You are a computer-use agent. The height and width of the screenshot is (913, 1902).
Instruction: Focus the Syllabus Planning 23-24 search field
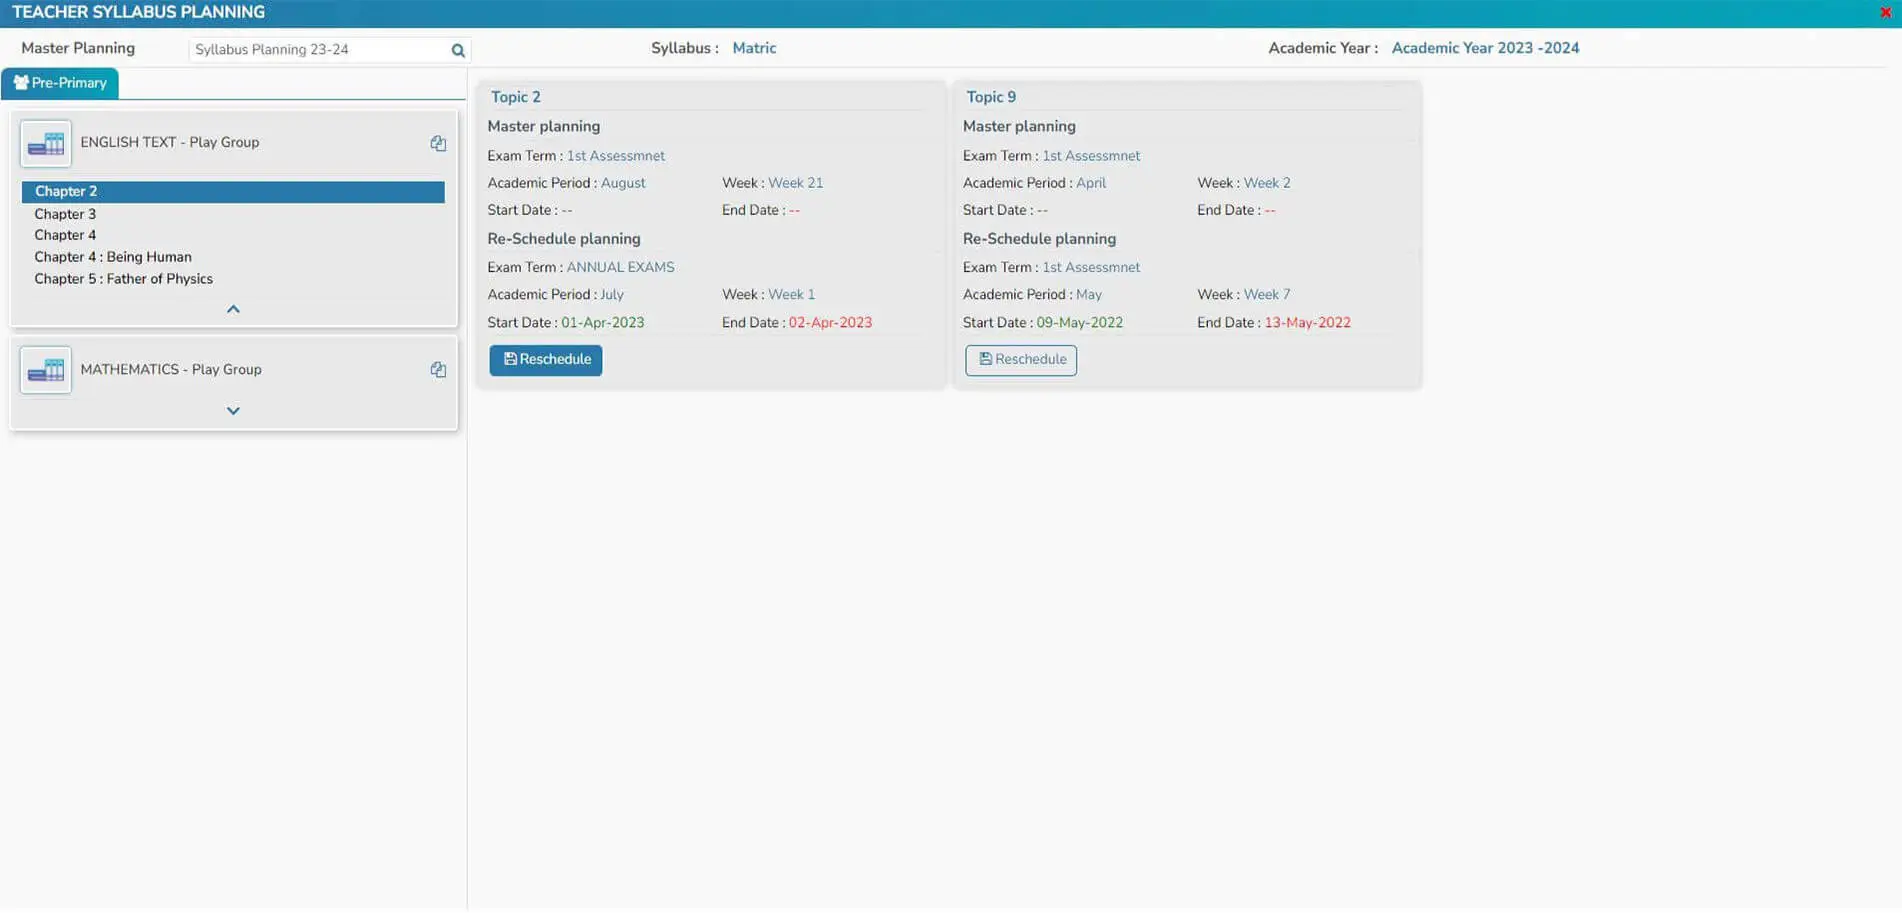click(x=318, y=50)
